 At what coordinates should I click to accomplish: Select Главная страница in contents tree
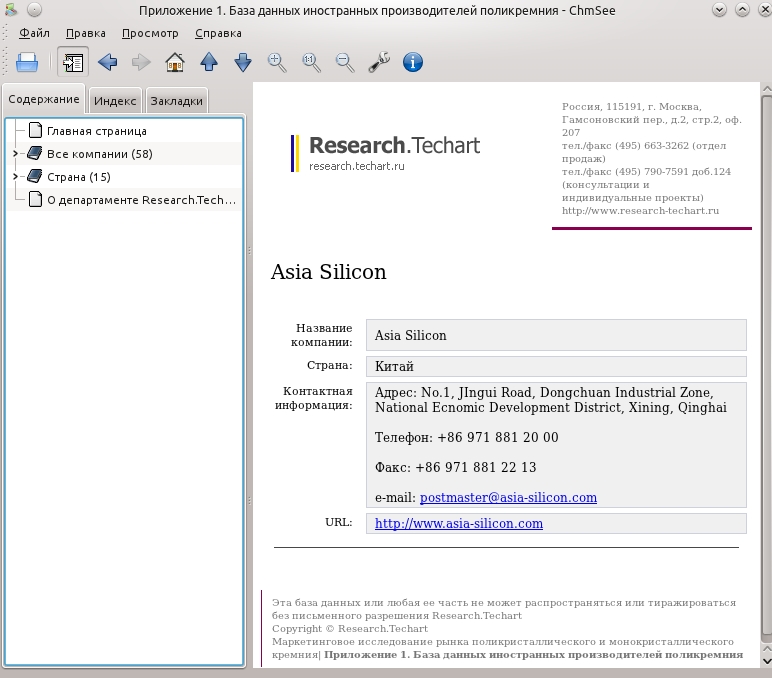coord(97,131)
